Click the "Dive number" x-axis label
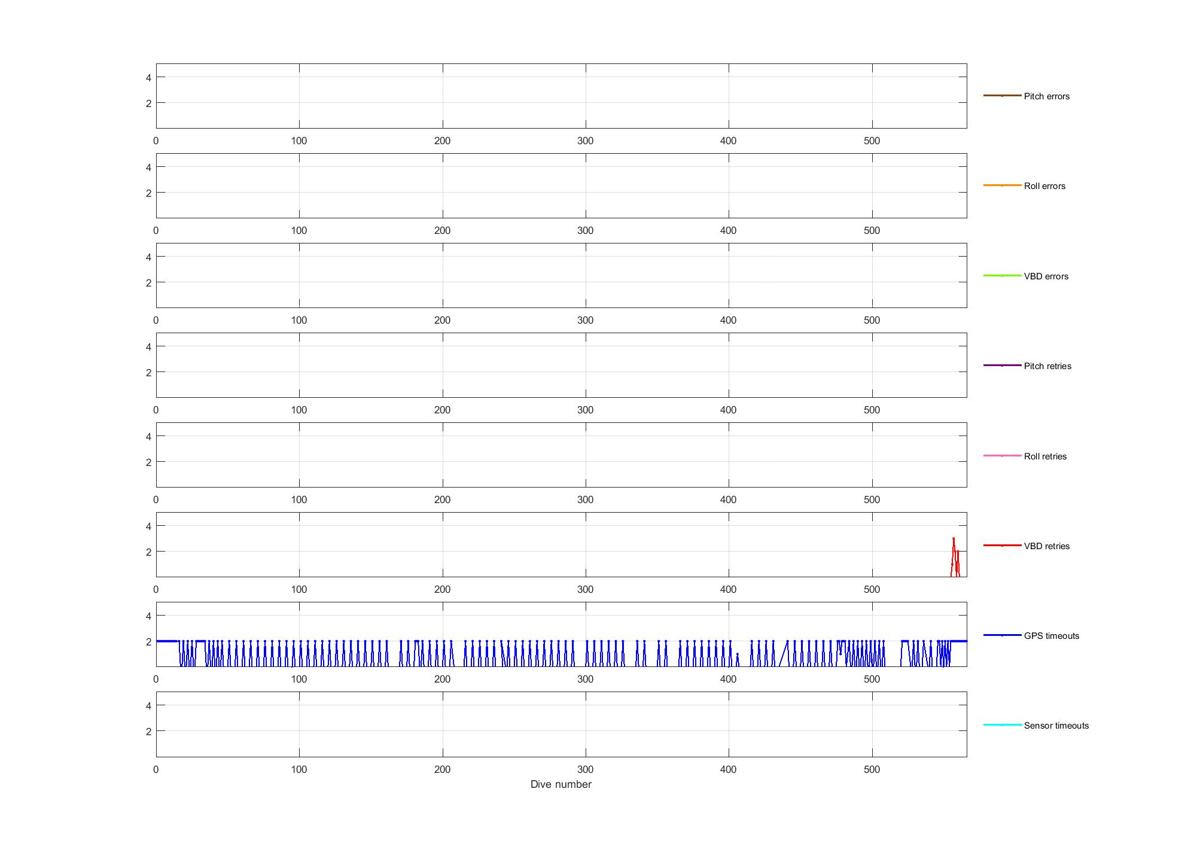This screenshot has height=851, width=1200. coord(561,785)
